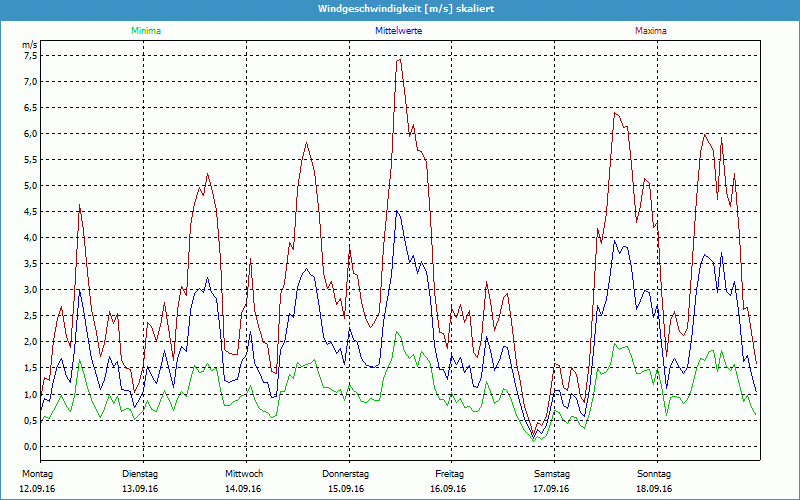Click the 2,0 axis value
The image size is (800, 500).
pyautogui.click(x=31, y=342)
